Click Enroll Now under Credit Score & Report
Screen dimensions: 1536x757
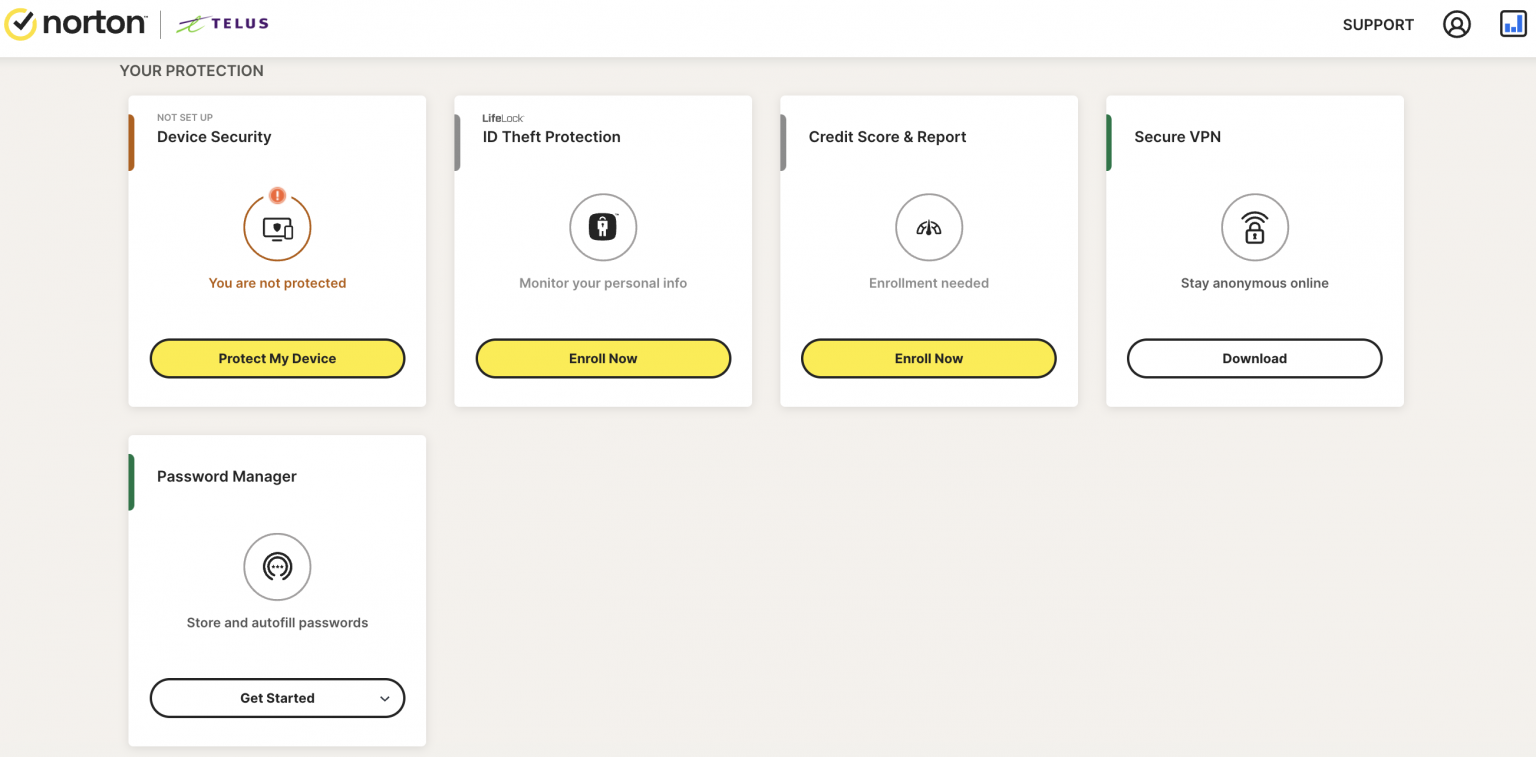(928, 358)
